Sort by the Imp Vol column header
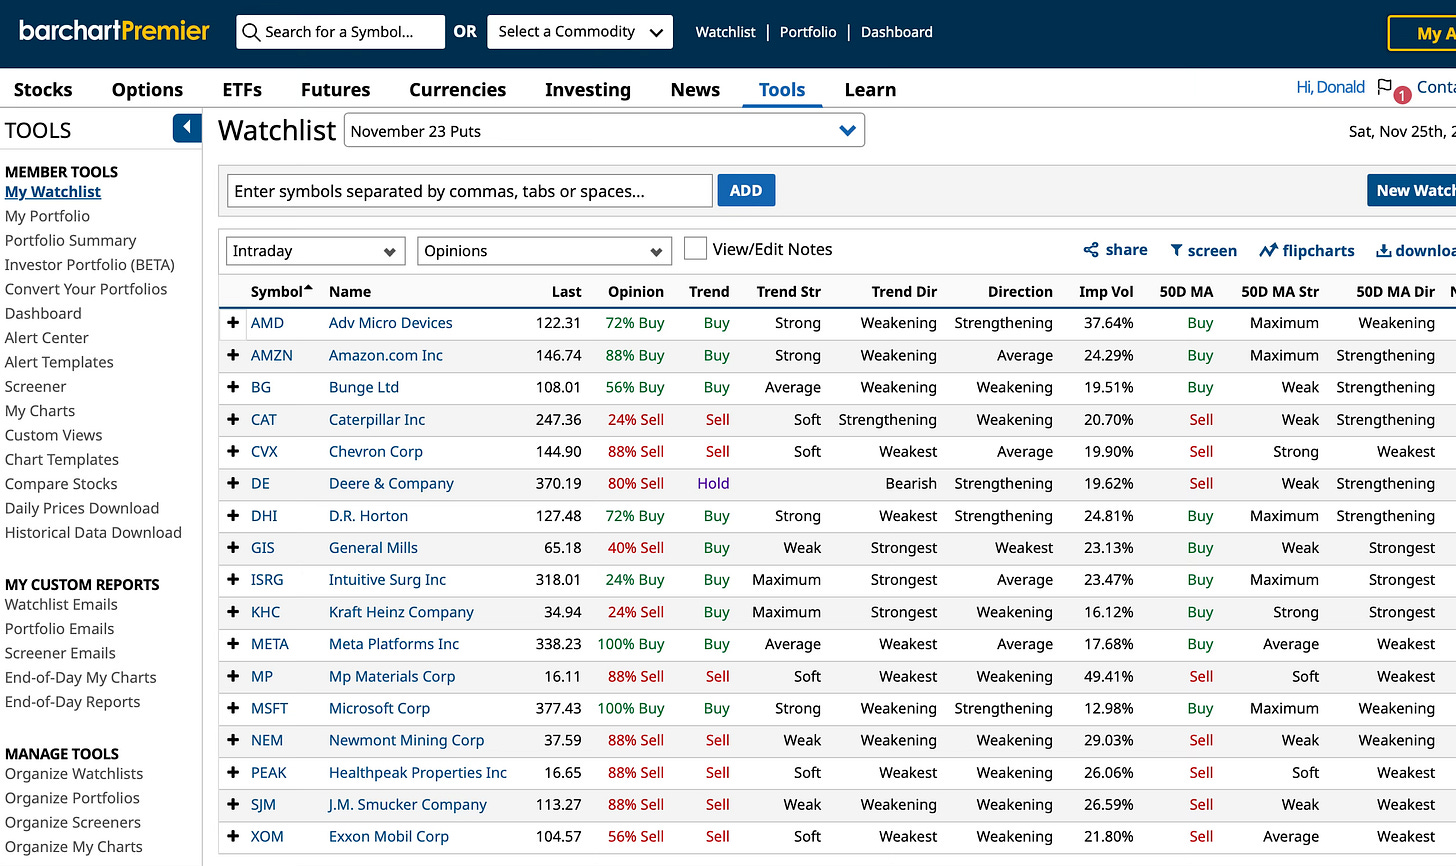1456x866 pixels. [x=1106, y=292]
